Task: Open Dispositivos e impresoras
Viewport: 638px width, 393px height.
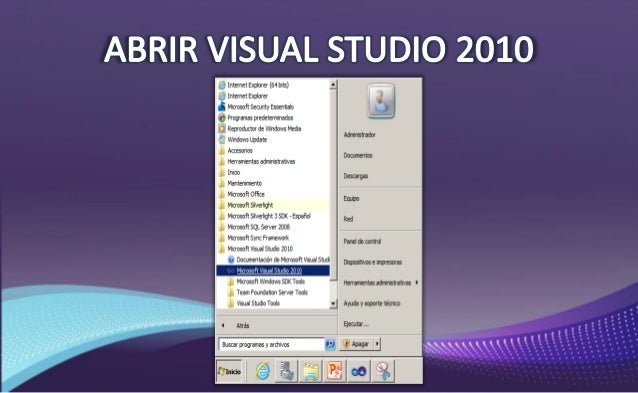Action: [373, 262]
